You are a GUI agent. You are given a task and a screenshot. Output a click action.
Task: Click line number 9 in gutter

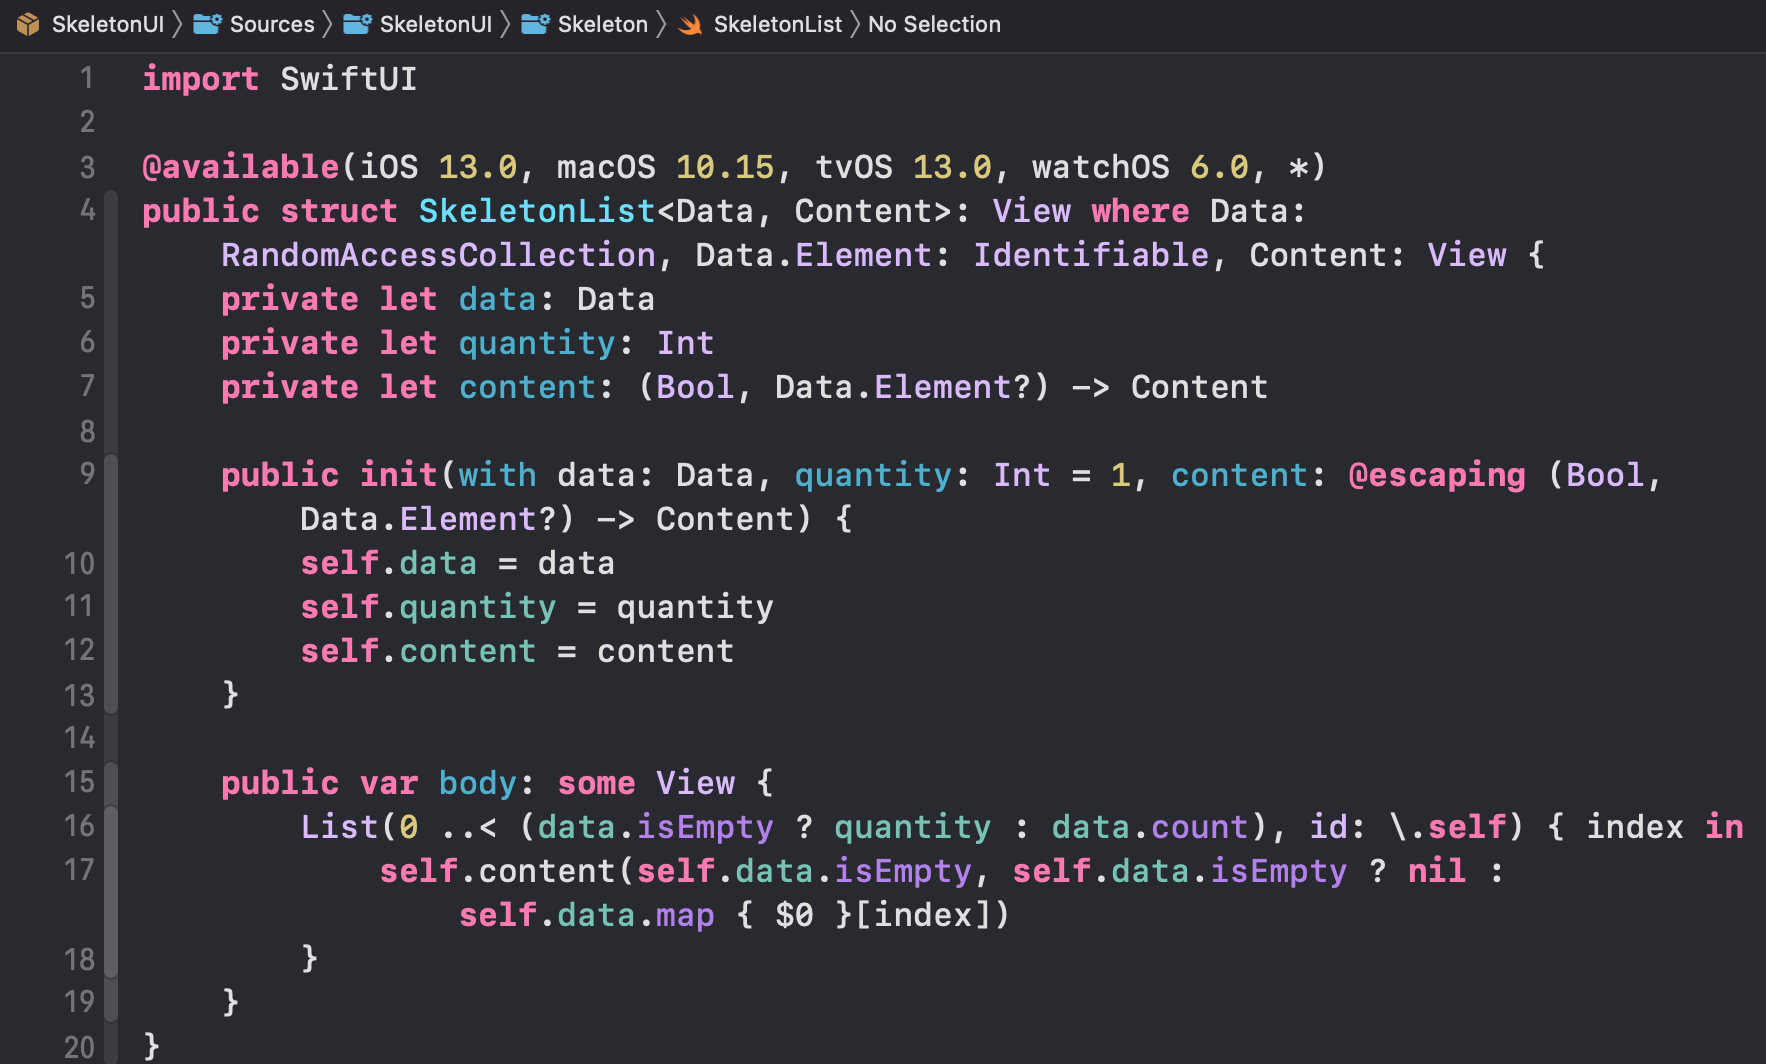click(x=87, y=474)
